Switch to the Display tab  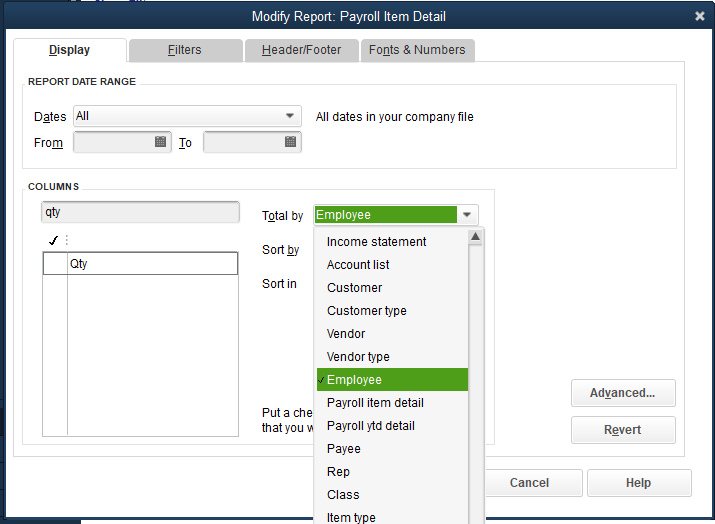pos(69,50)
